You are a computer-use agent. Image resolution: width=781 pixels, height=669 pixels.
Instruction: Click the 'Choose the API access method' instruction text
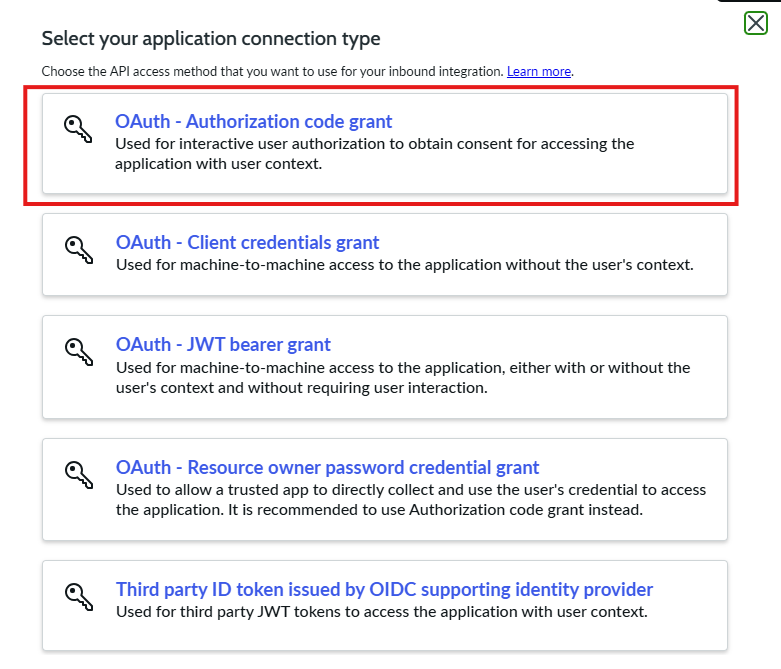273,72
